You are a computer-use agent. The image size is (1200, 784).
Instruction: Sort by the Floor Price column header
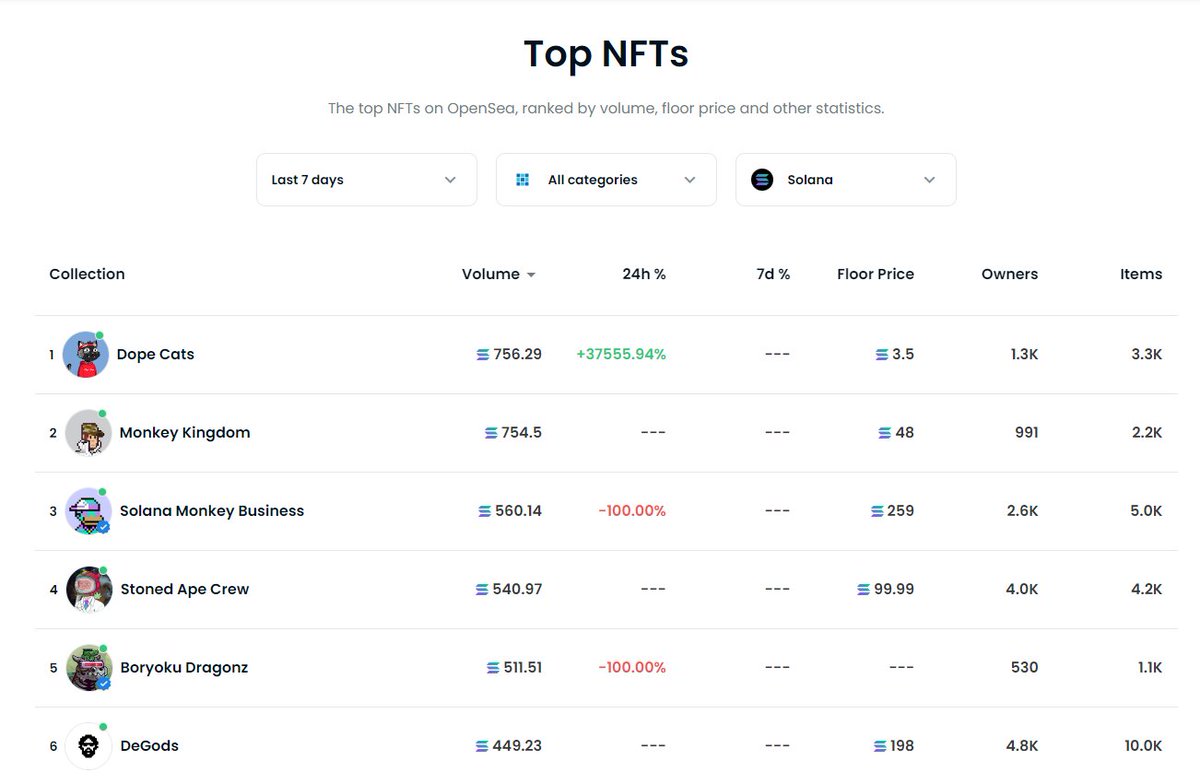875,274
